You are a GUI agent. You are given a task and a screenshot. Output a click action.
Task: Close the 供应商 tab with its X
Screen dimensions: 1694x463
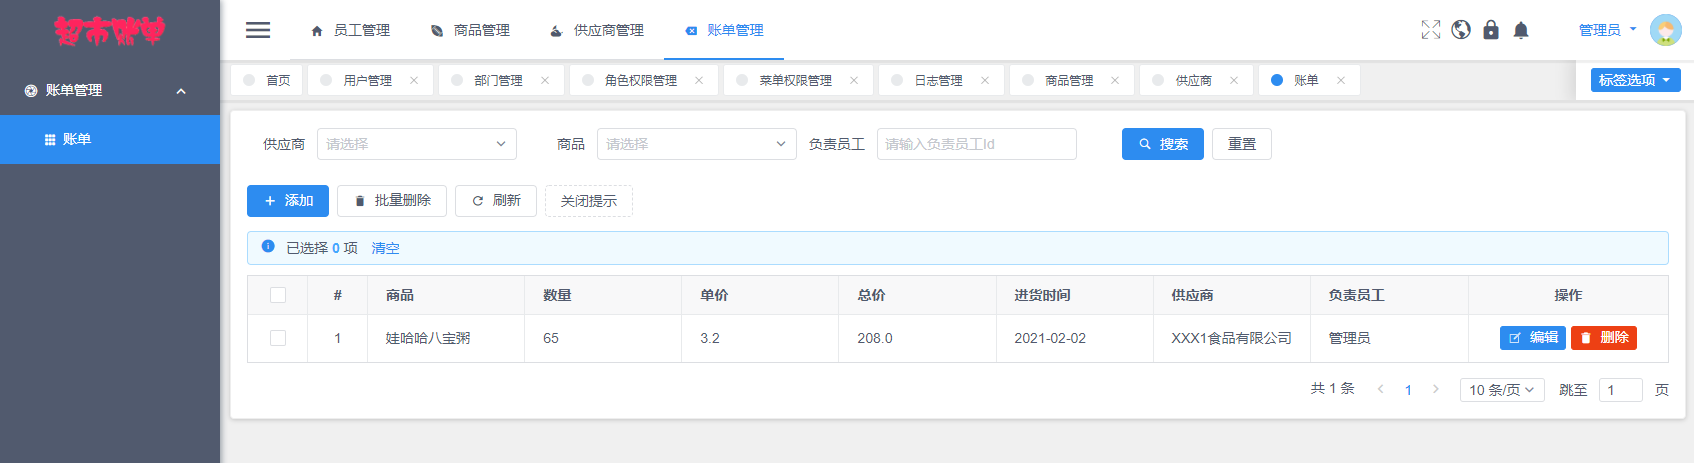[1234, 81]
